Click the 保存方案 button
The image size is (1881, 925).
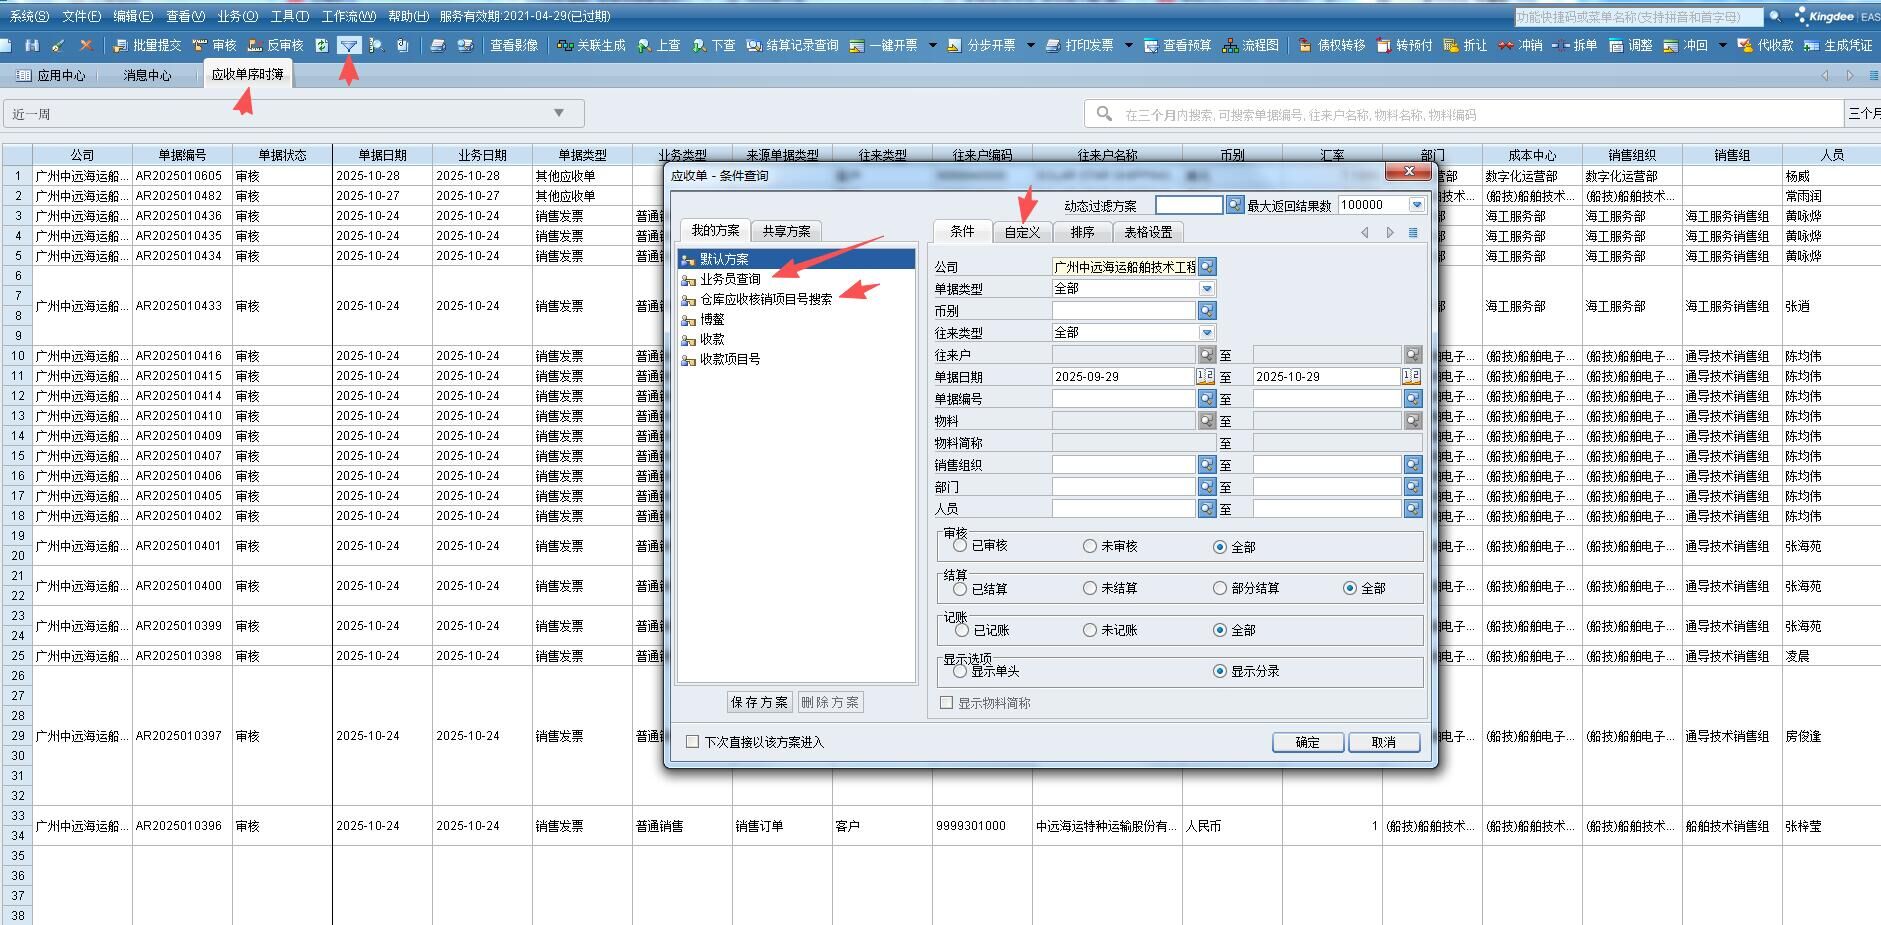(x=759, y=702)
